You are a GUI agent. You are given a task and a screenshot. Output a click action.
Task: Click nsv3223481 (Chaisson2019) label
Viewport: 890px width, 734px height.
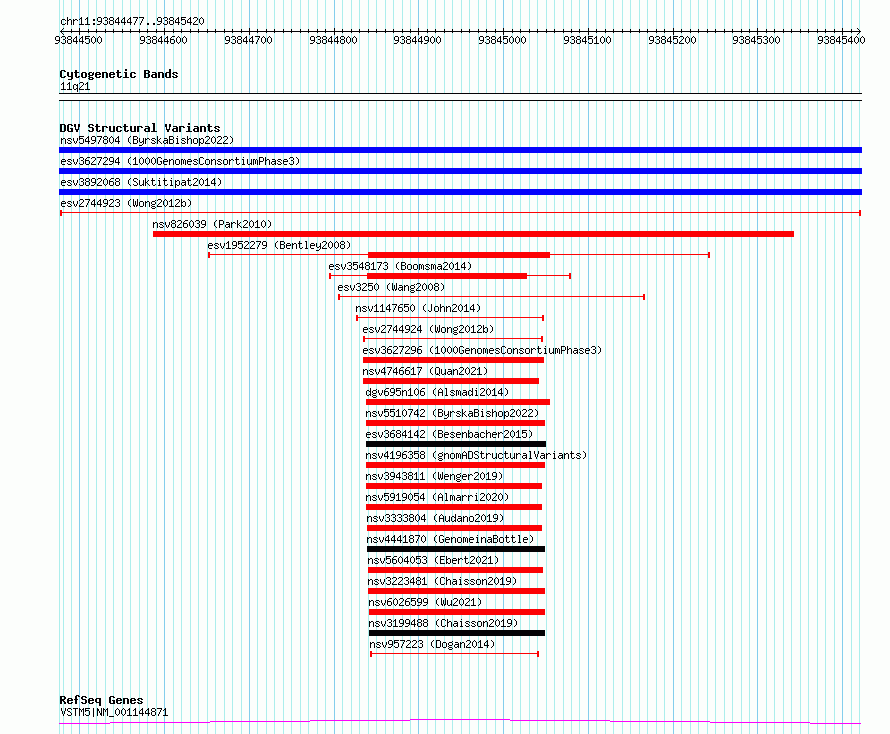[x=442, y=581]
